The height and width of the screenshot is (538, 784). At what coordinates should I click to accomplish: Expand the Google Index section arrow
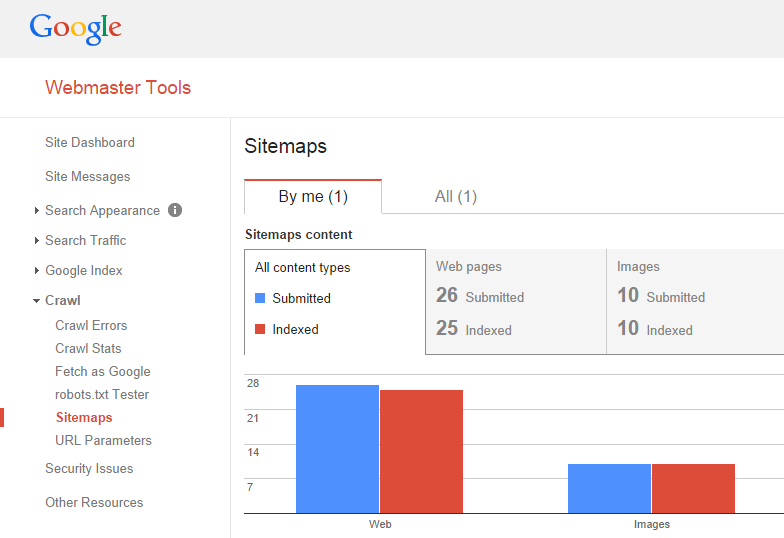pyautogui.click(x=37, y=271)
